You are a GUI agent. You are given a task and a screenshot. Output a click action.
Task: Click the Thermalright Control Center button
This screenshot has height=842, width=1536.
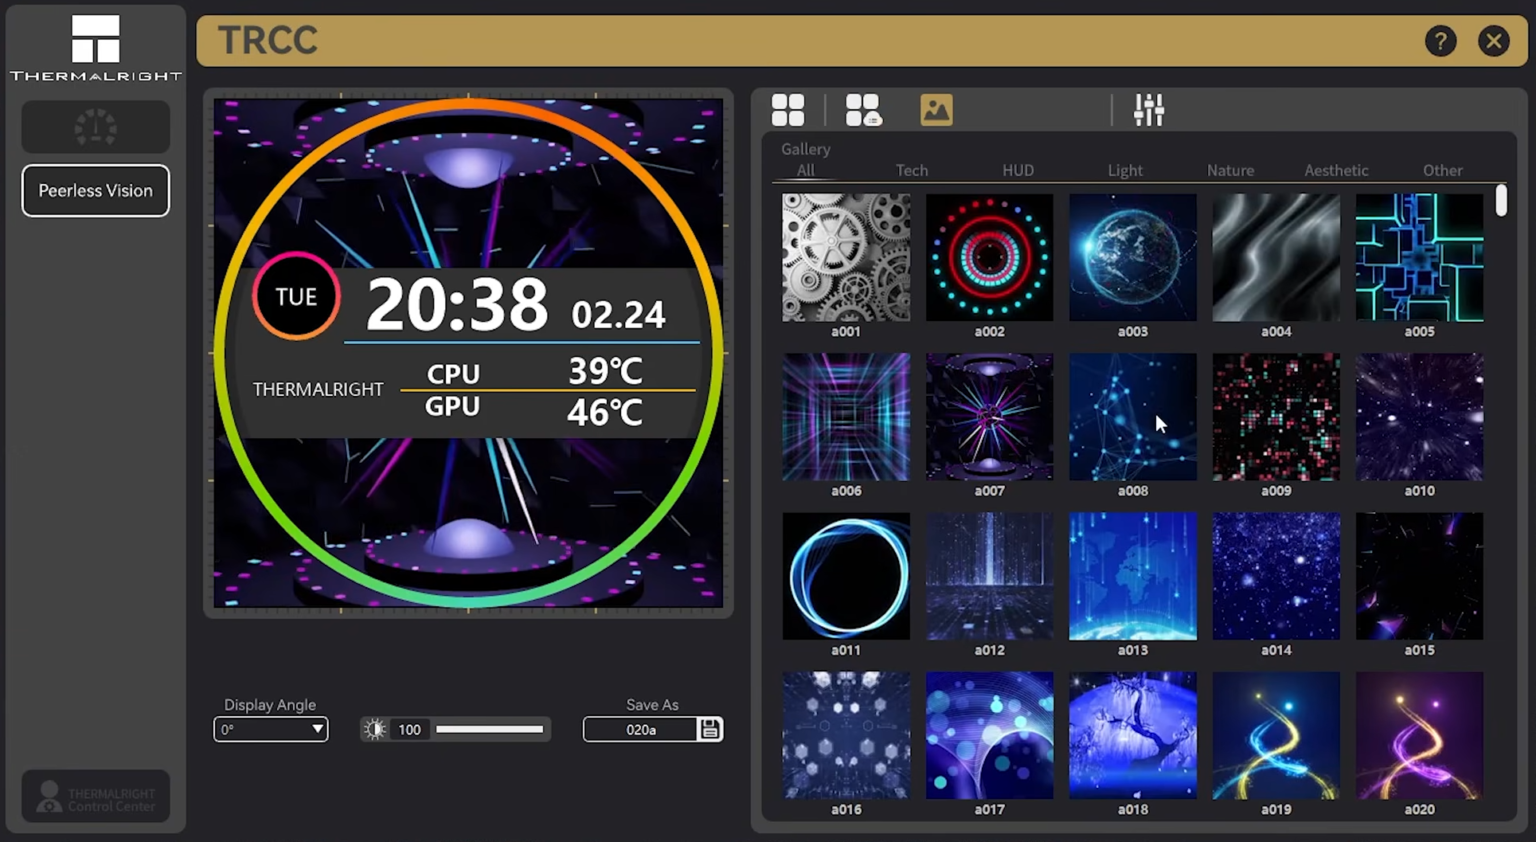(95, 796)
